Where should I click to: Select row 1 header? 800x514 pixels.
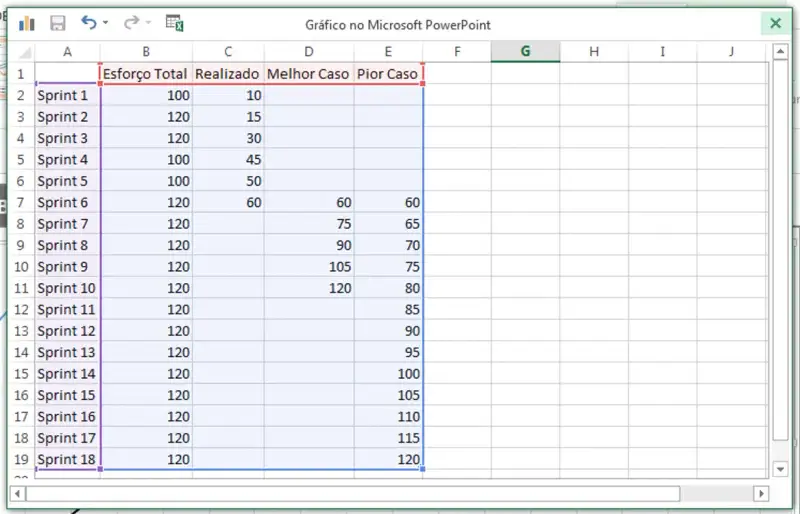pos(21,74)
